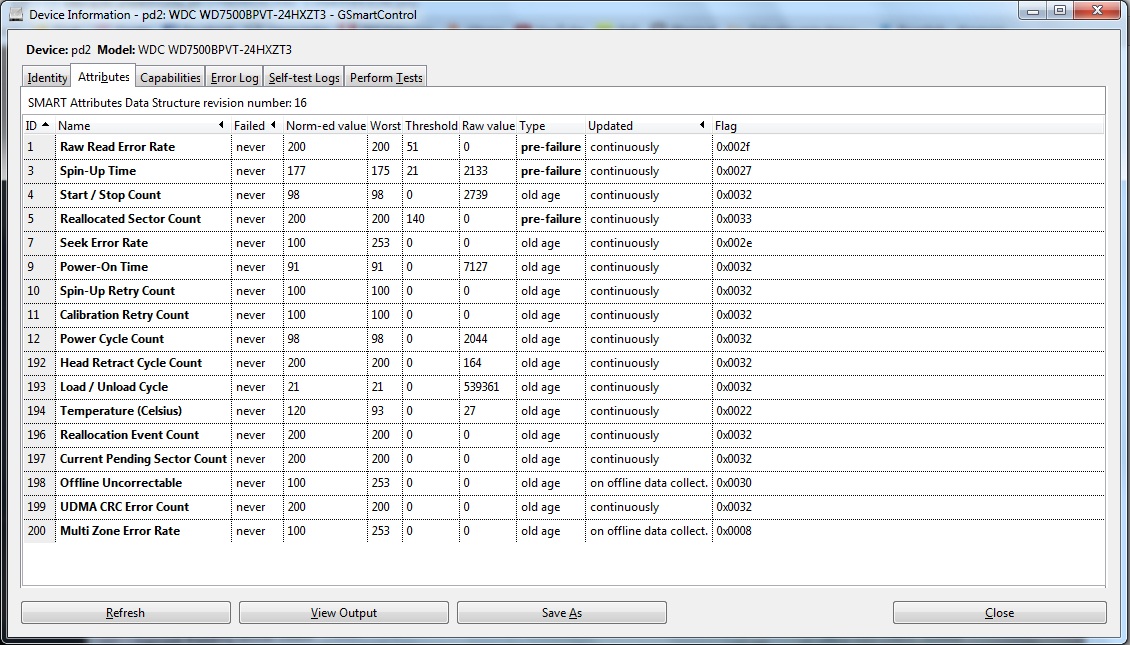Sort by the Failed column header

[x=257, y=125]
